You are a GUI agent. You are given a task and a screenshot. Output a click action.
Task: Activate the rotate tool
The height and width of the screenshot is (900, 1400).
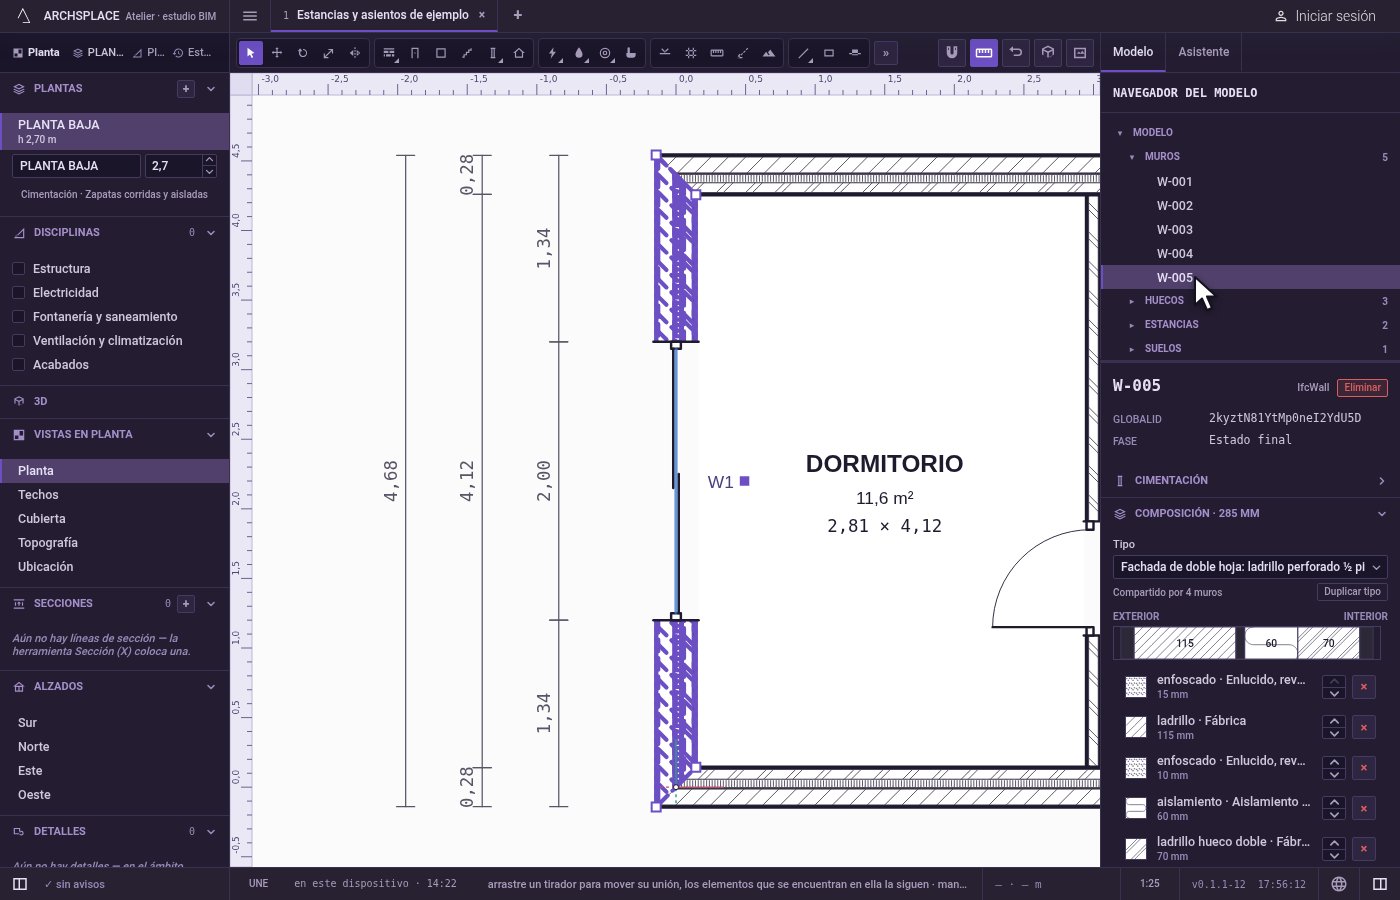tap(302, 53)
